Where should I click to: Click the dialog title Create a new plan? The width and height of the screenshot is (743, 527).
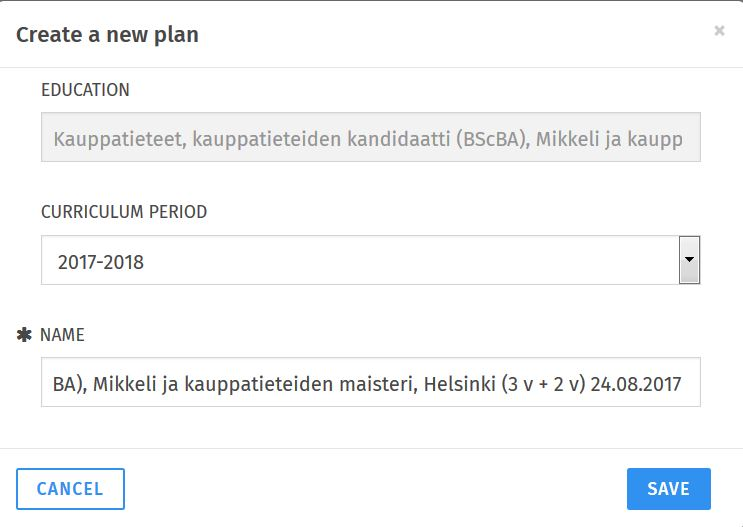point(107,35)
